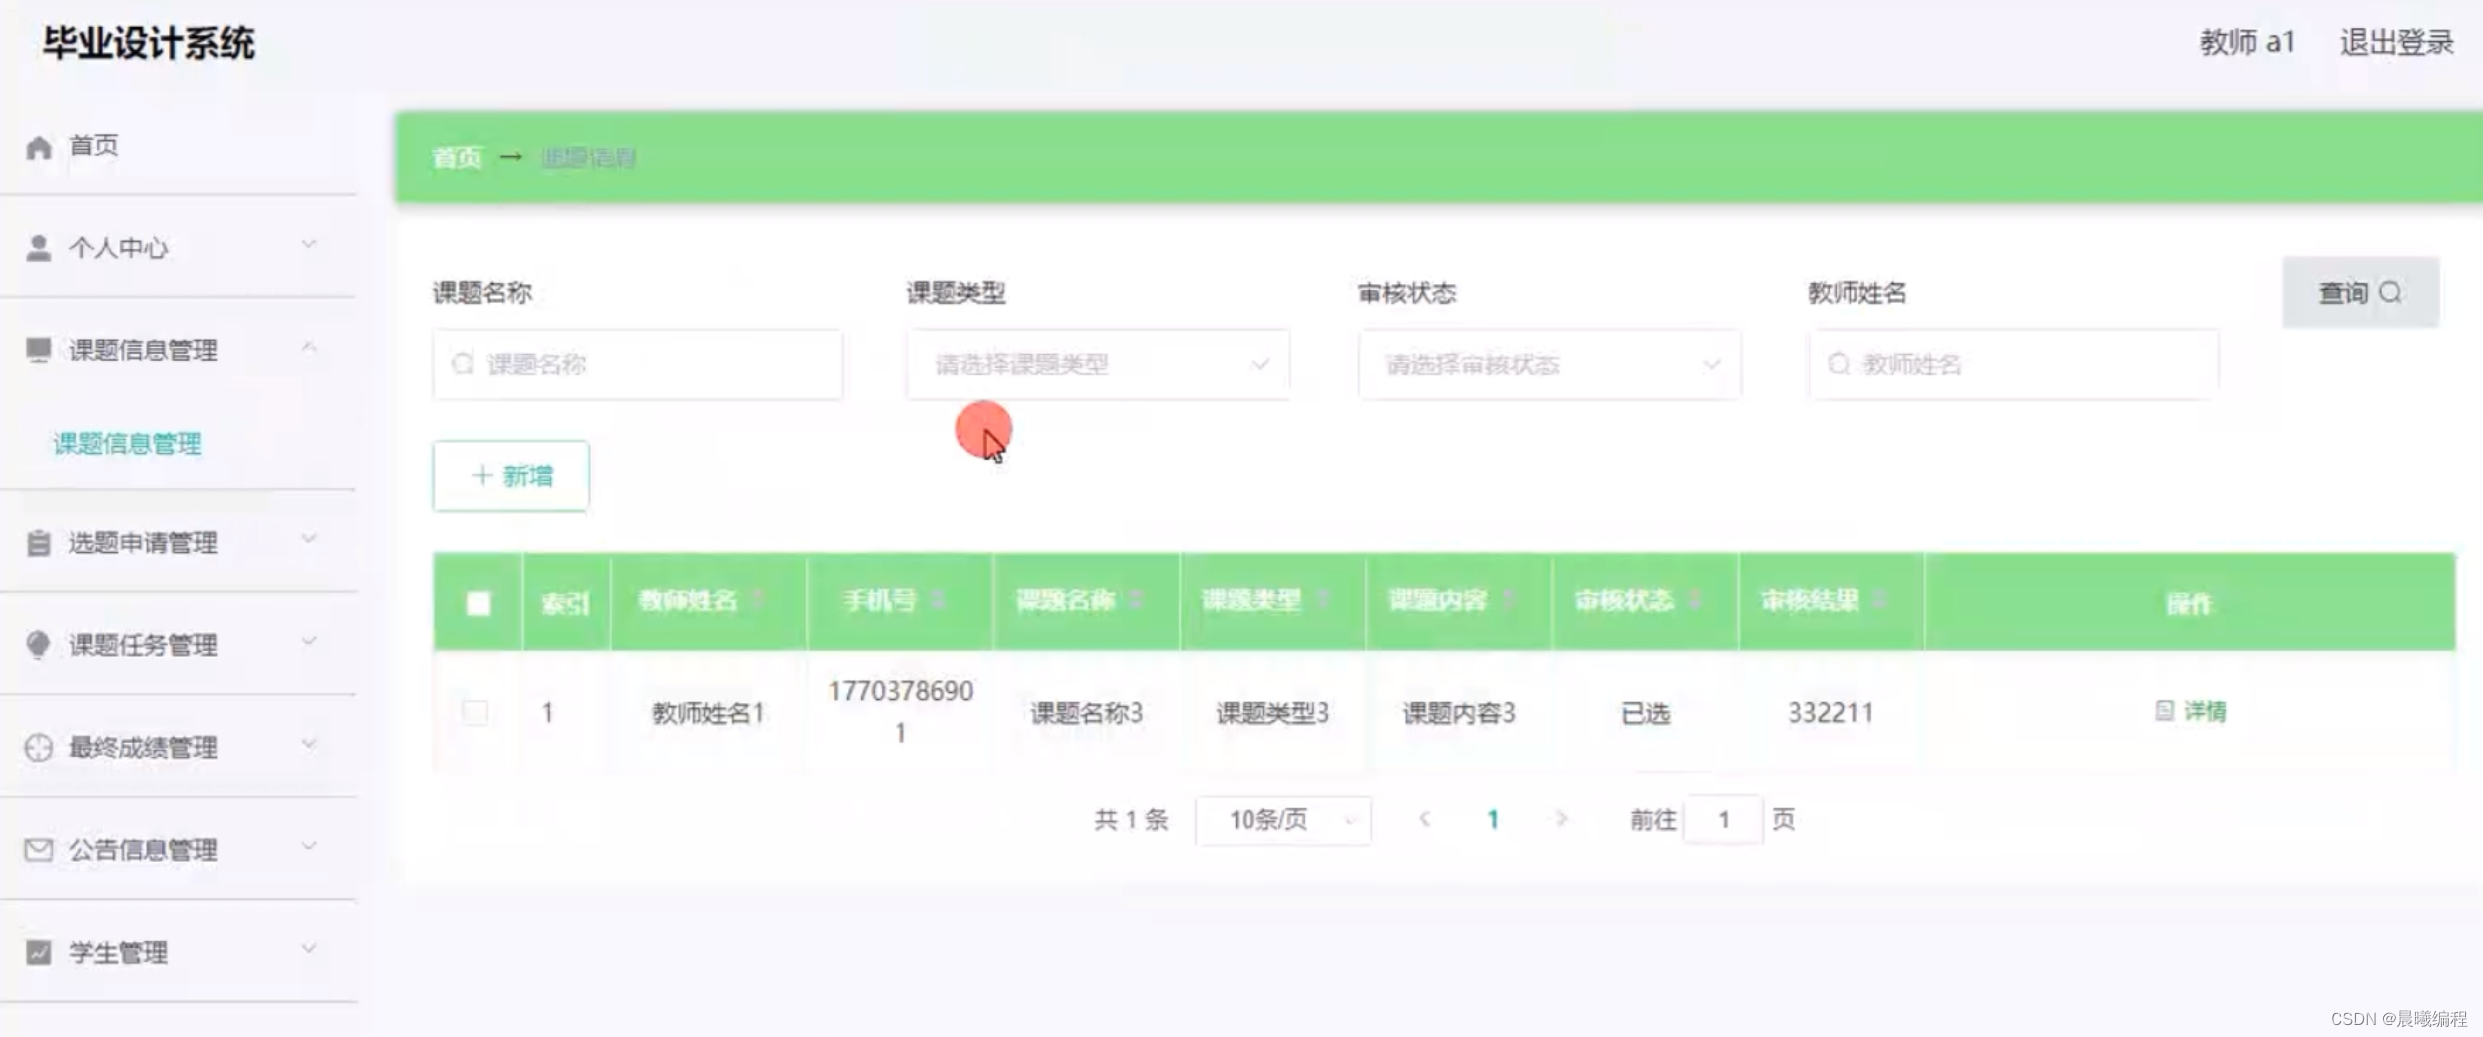Click the home icon in the sidebar
The height and width of the screenshot is (1037, 2483).
pos(38,148)
